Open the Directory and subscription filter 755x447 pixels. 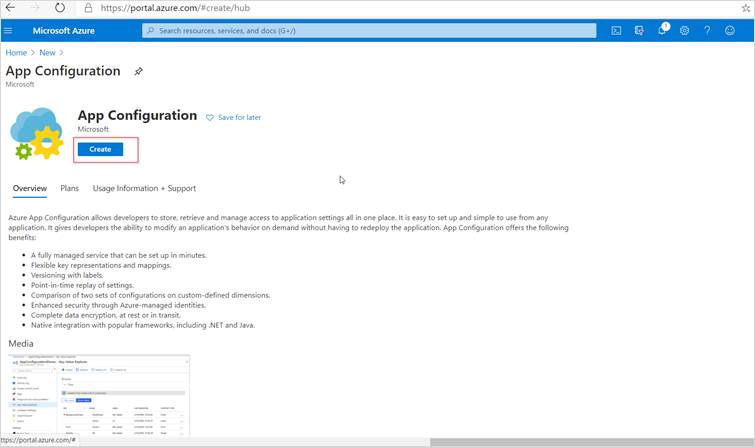pyautogui.click(x=639, y=31)
